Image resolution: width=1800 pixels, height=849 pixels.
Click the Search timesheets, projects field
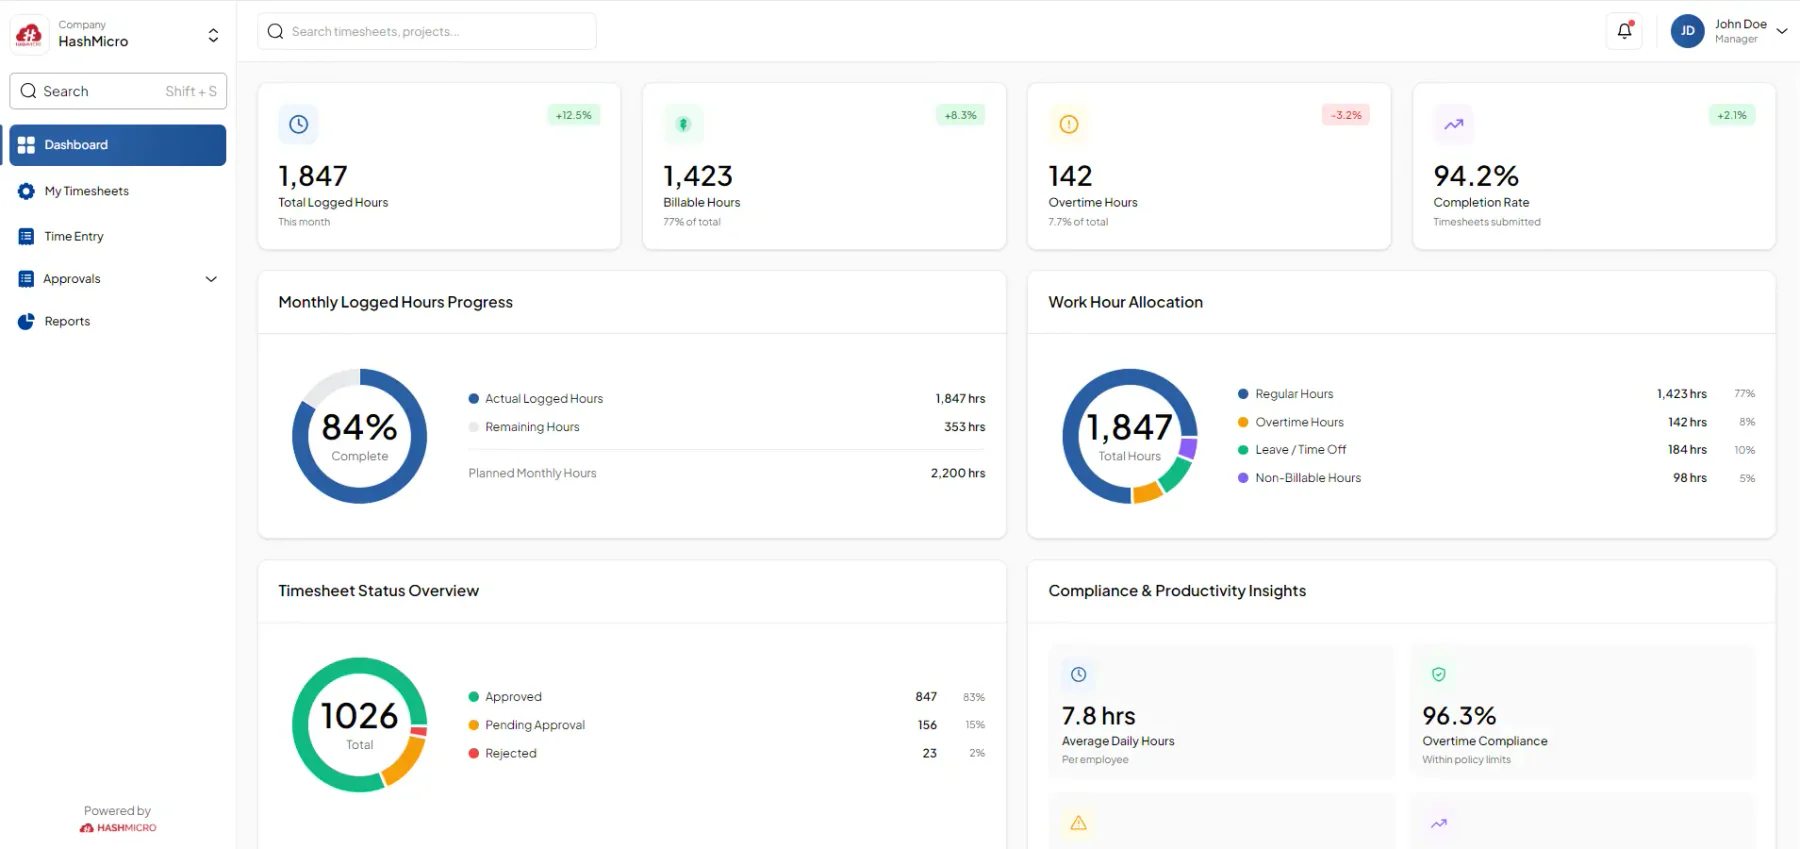click(427, 31)
